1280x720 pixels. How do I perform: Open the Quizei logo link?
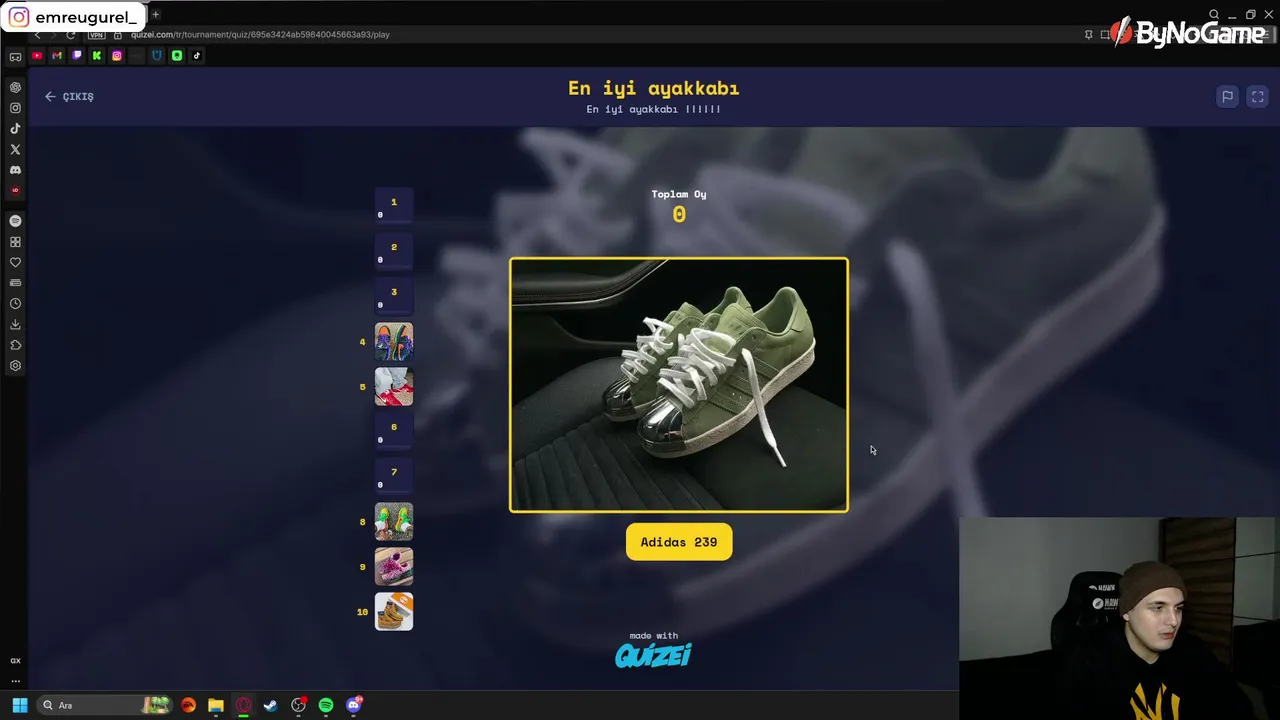click(653, 655)
